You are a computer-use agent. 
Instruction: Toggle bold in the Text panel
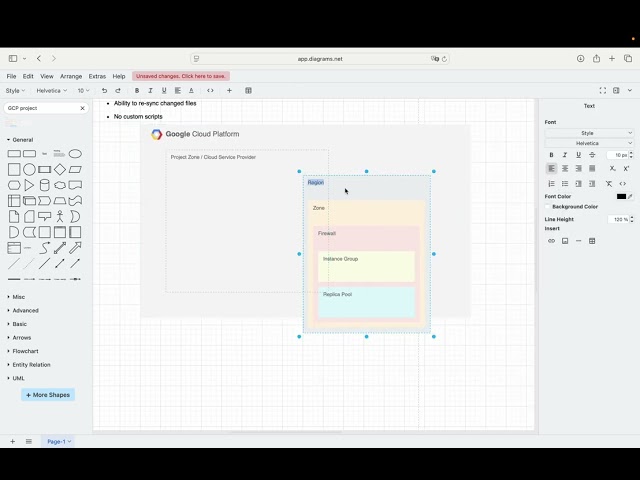pyautogui.click(x=551, y=155)
